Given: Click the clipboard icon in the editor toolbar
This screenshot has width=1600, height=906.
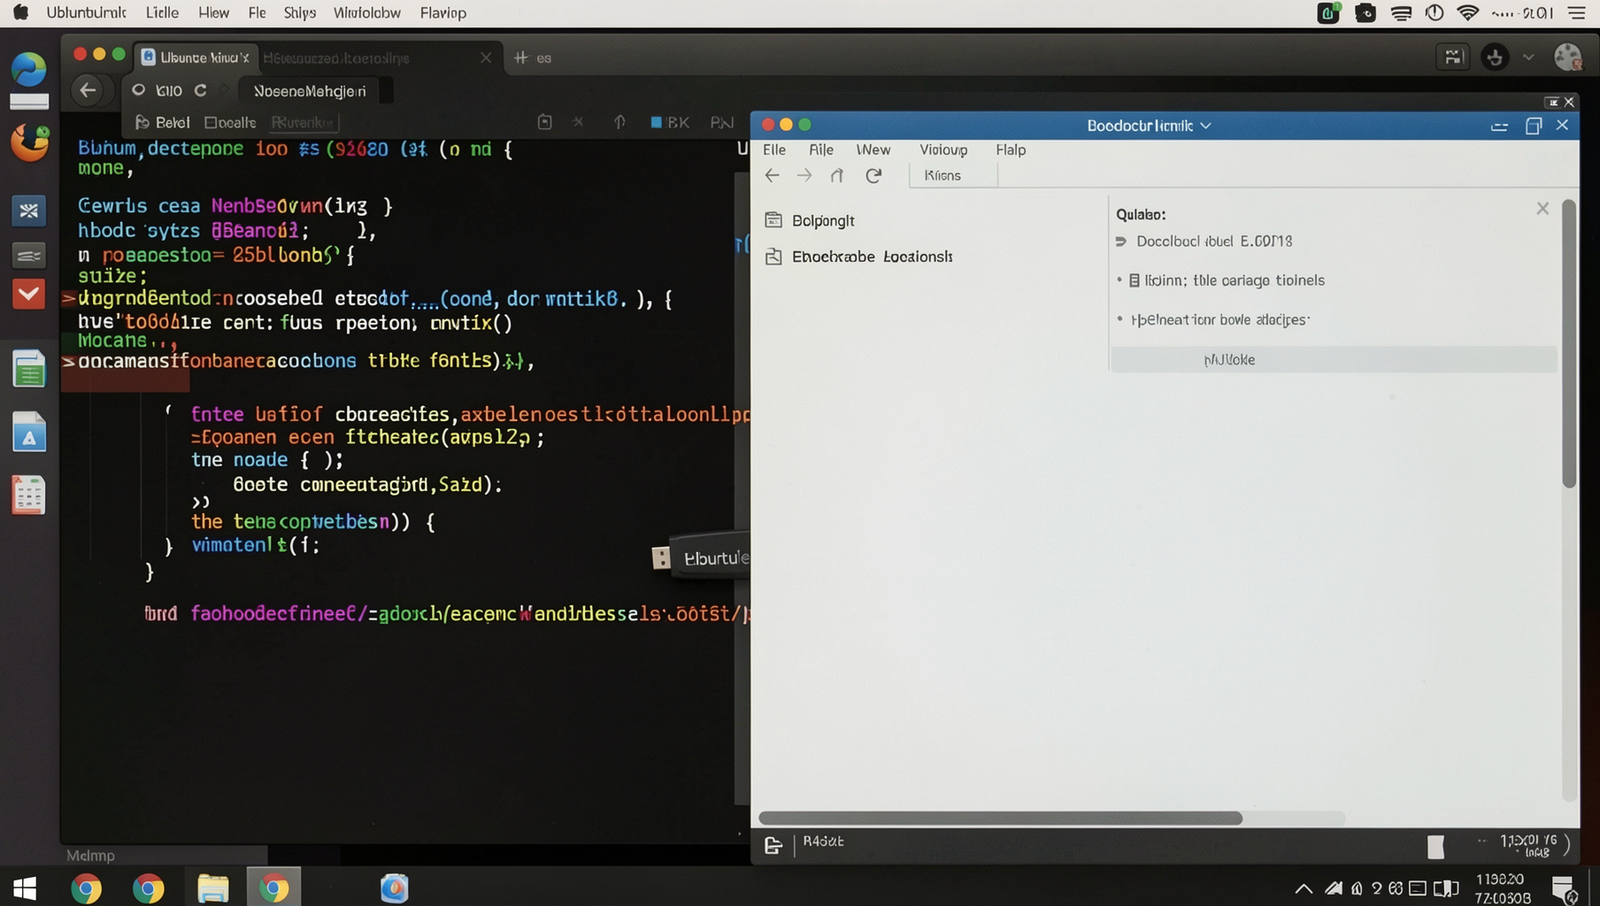Looking at the screenshot, I should (x=545, y=122).
